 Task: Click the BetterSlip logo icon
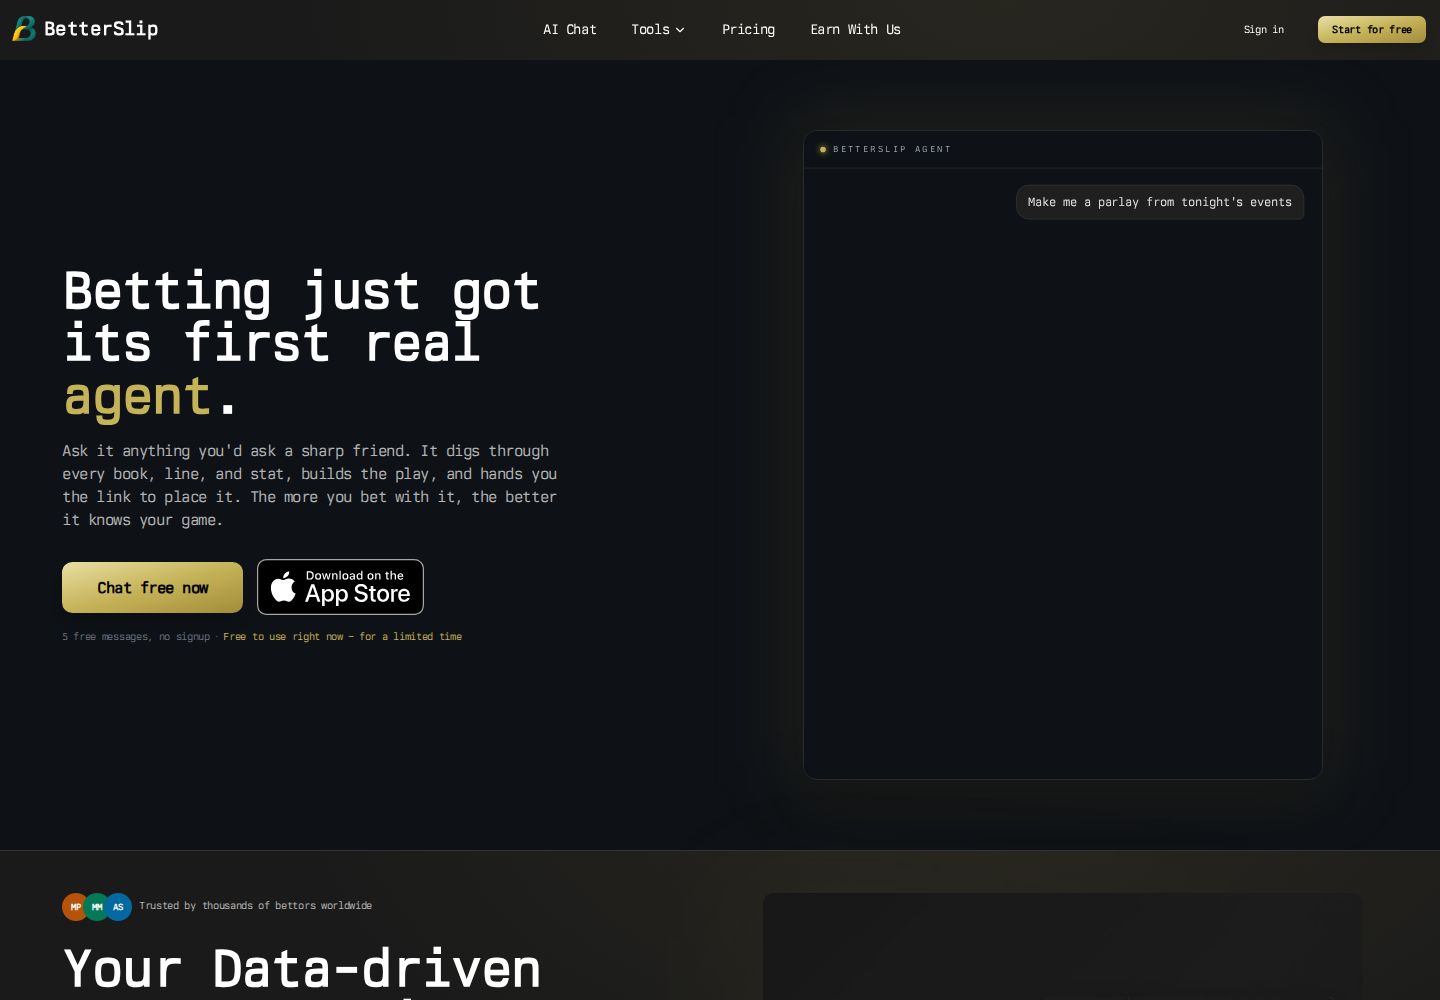tap(24, 29)
